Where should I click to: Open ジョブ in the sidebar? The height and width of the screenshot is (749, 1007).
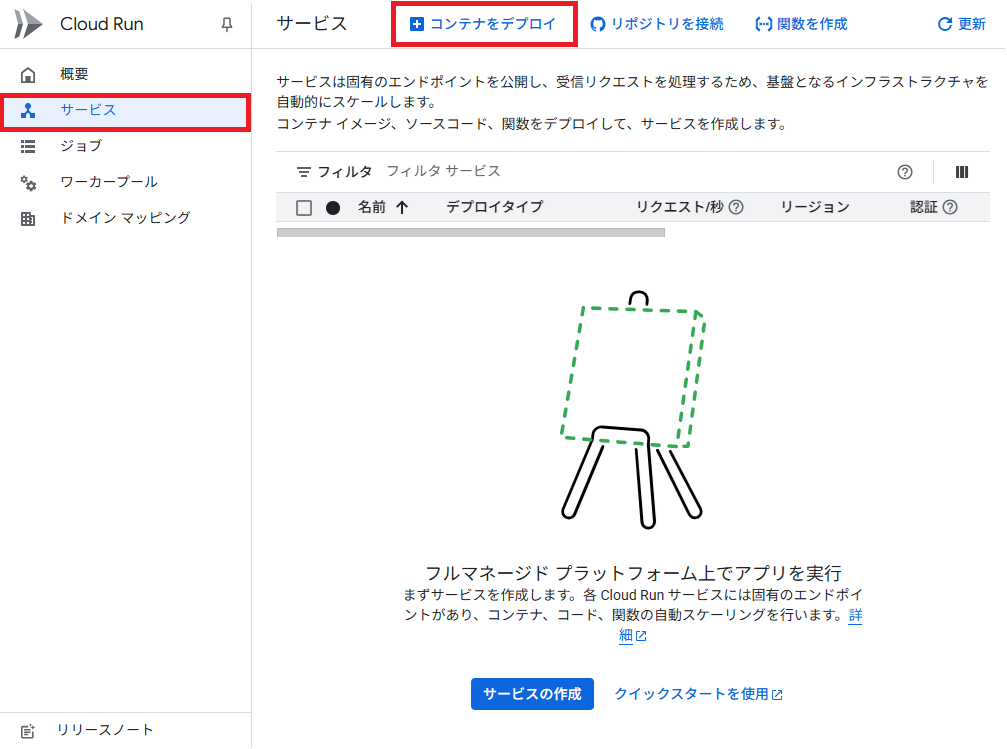click(80, 146)
